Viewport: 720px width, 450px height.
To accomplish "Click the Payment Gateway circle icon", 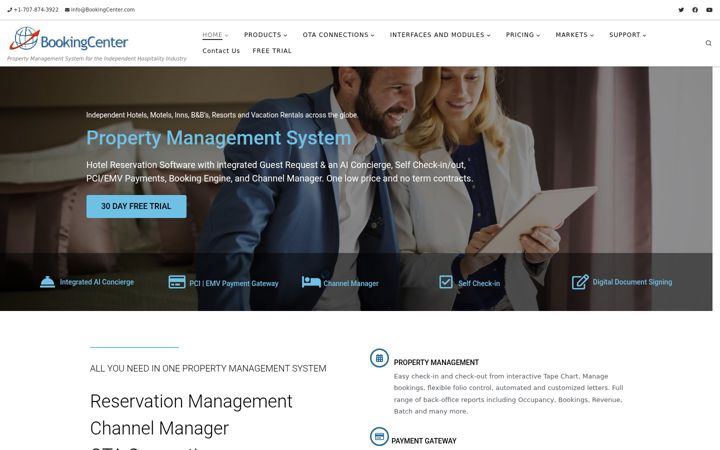I will [x=379, y=437].
